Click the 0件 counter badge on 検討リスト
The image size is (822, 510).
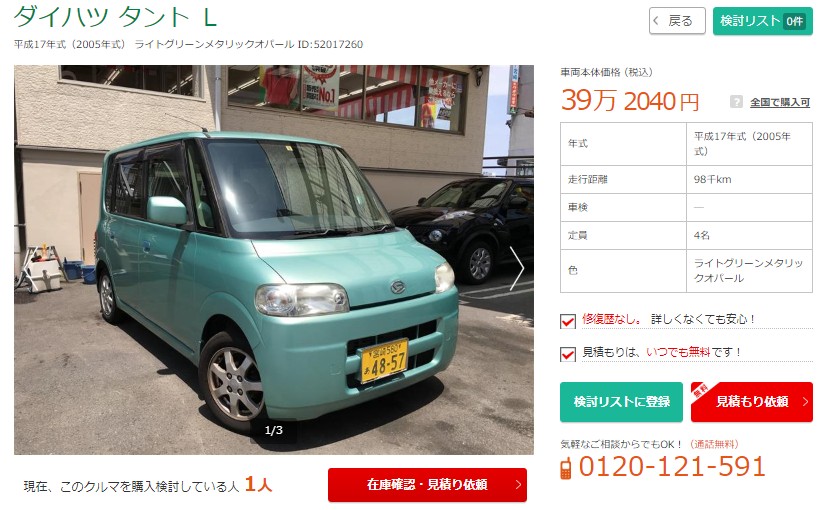794,21
